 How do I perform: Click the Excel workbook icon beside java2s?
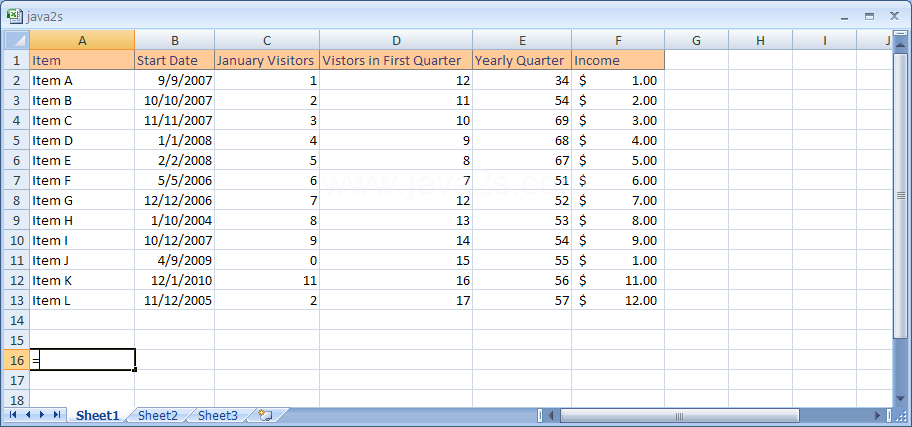(15, 16)
